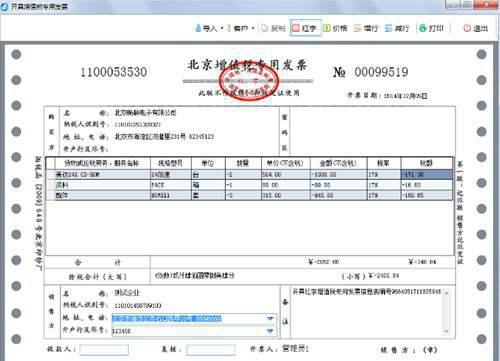This screenshot has height=361, width=500.
Task: Click the 复核 reviewer input box
Action: pos(211,350)
